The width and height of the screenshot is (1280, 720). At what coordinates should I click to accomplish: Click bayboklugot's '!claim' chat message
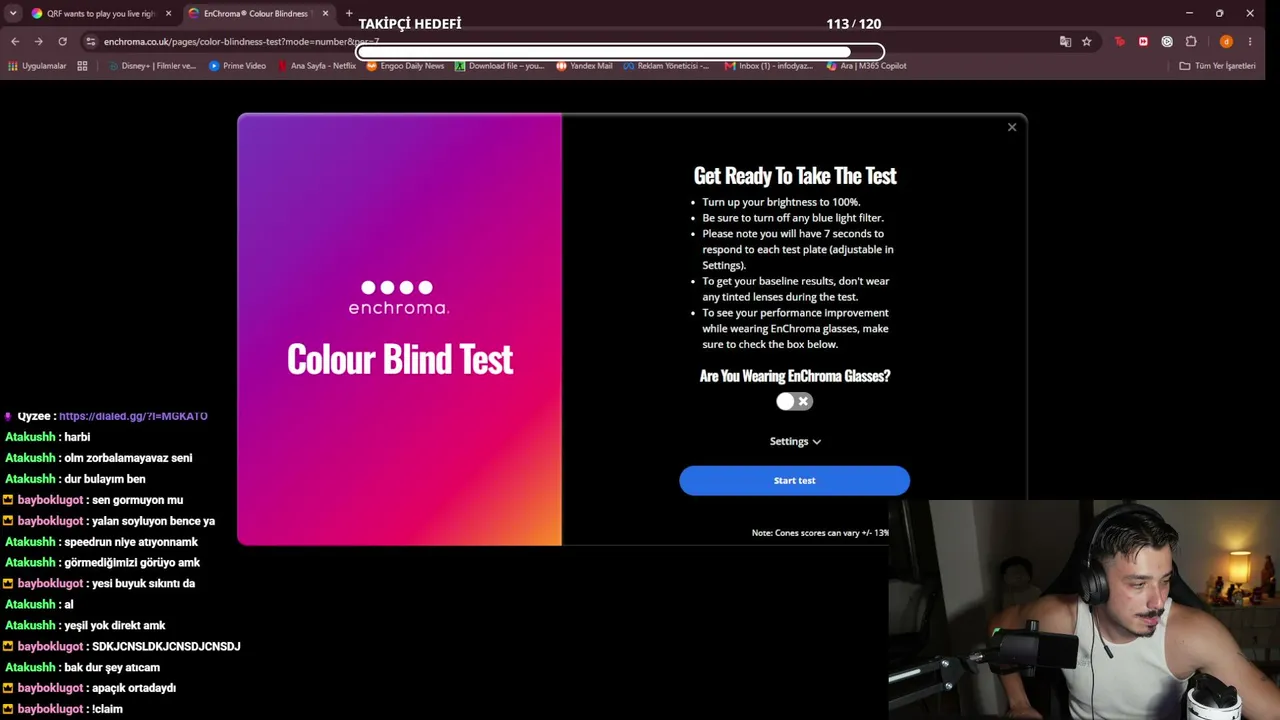click(x=107, y=709)
